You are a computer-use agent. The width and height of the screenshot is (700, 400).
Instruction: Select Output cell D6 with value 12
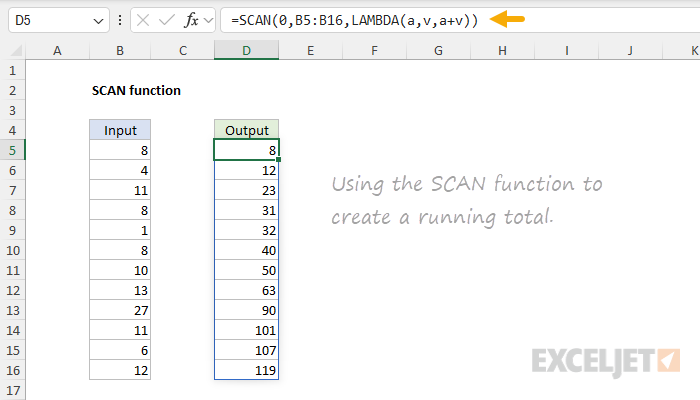246,170
